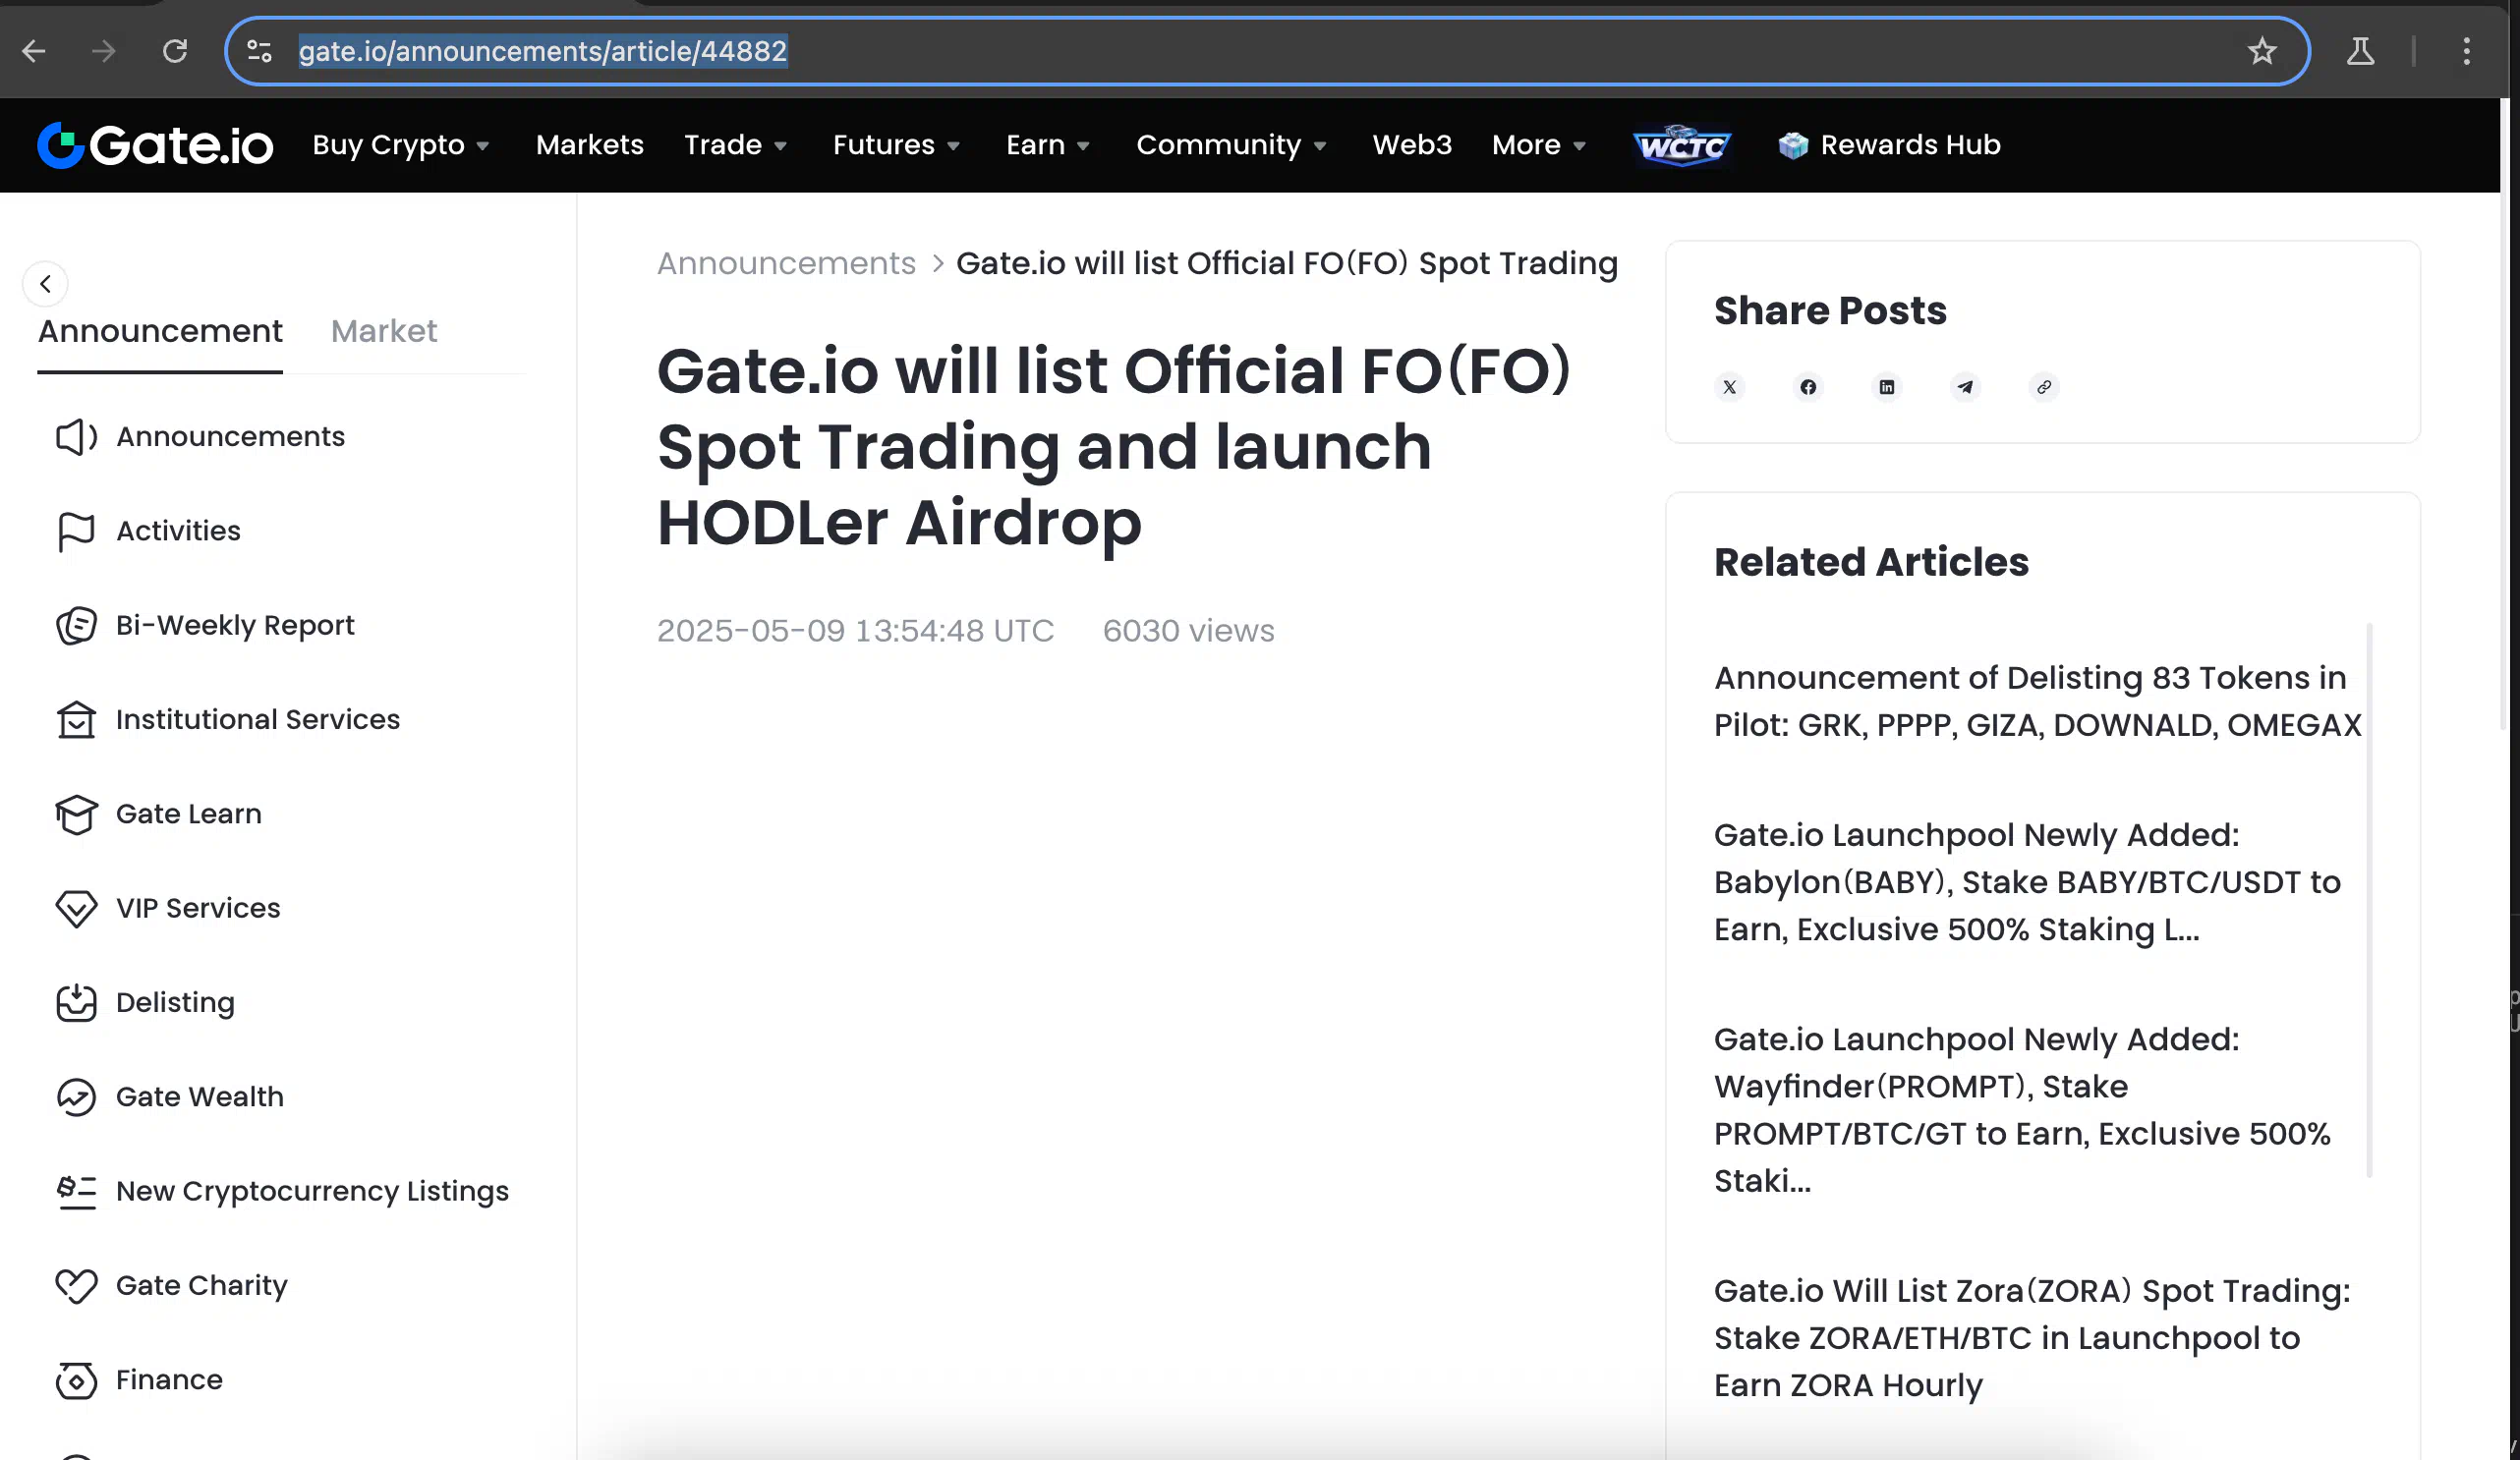Open the Web3 page
Screen dimensions: 2520x1460
tap(1412, 145)
